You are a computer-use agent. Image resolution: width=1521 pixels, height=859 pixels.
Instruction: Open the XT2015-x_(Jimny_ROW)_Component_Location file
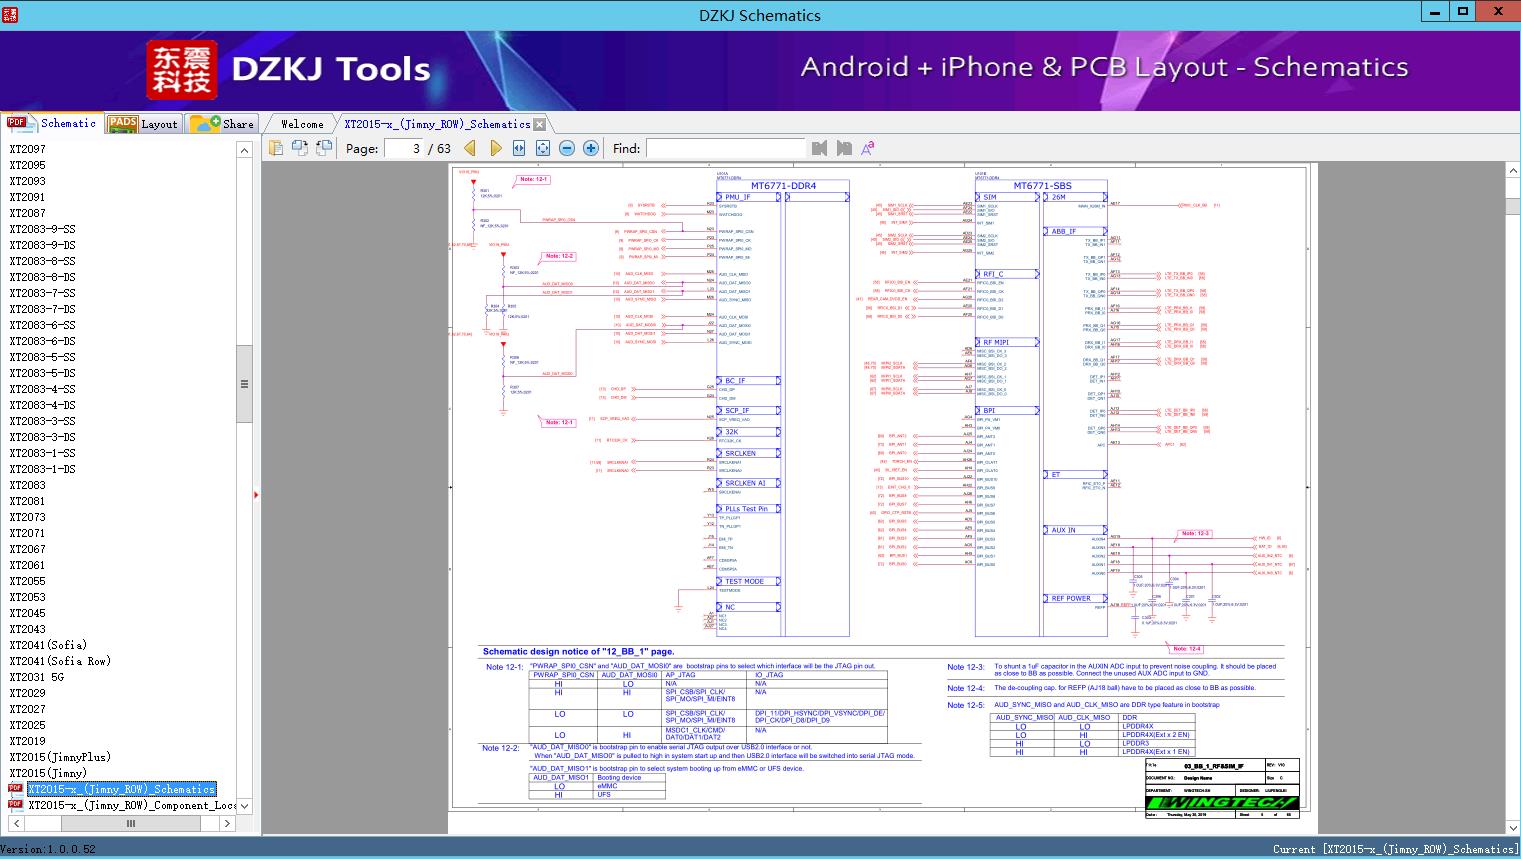pos(133,805)
